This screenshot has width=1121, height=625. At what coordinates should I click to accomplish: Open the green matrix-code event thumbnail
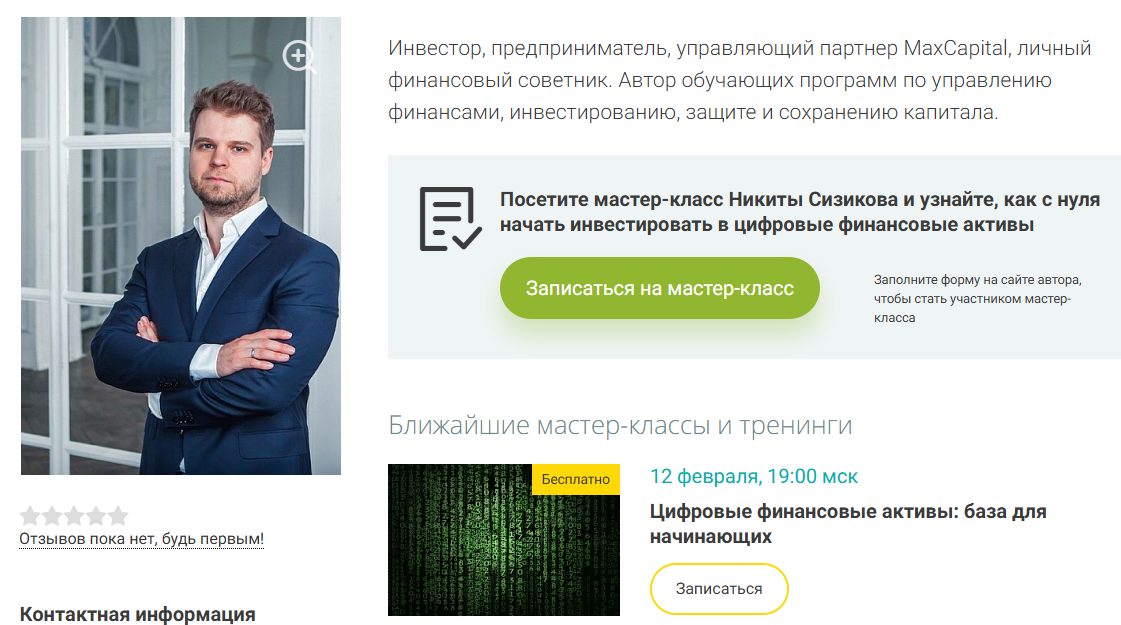[x=503, y=540]
